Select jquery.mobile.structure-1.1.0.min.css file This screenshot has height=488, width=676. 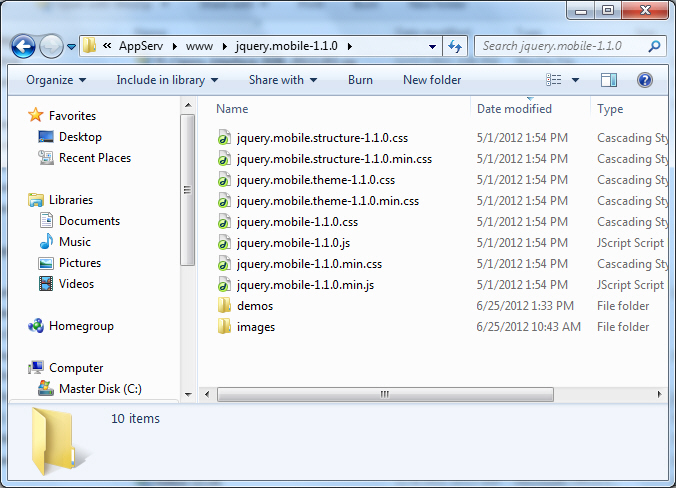334,159
